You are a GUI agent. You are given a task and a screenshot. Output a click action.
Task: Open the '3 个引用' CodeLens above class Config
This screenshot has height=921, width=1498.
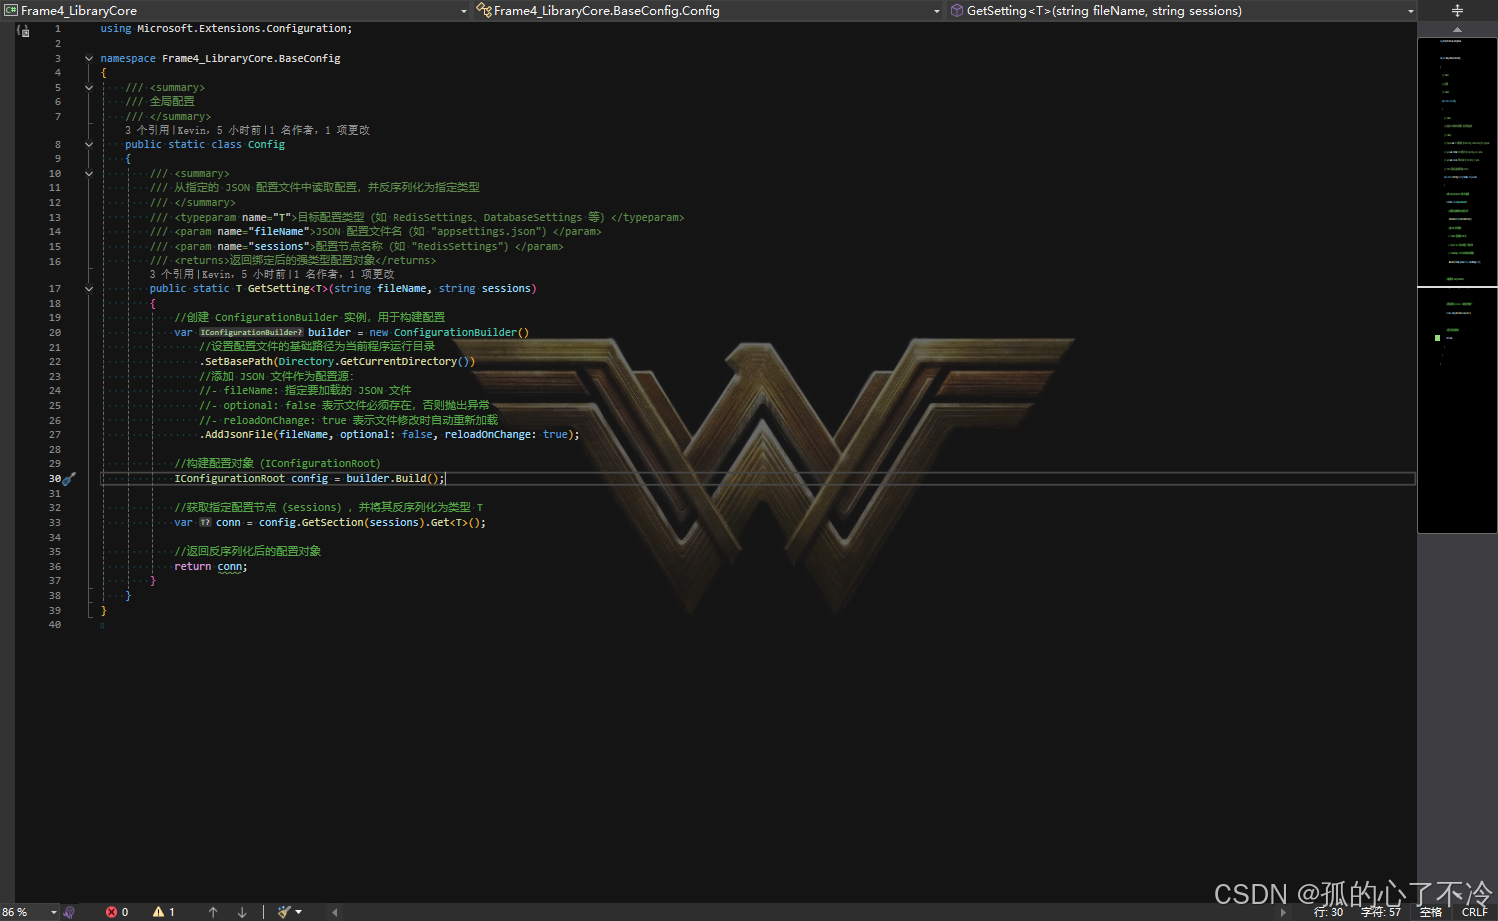click(147, 131)
